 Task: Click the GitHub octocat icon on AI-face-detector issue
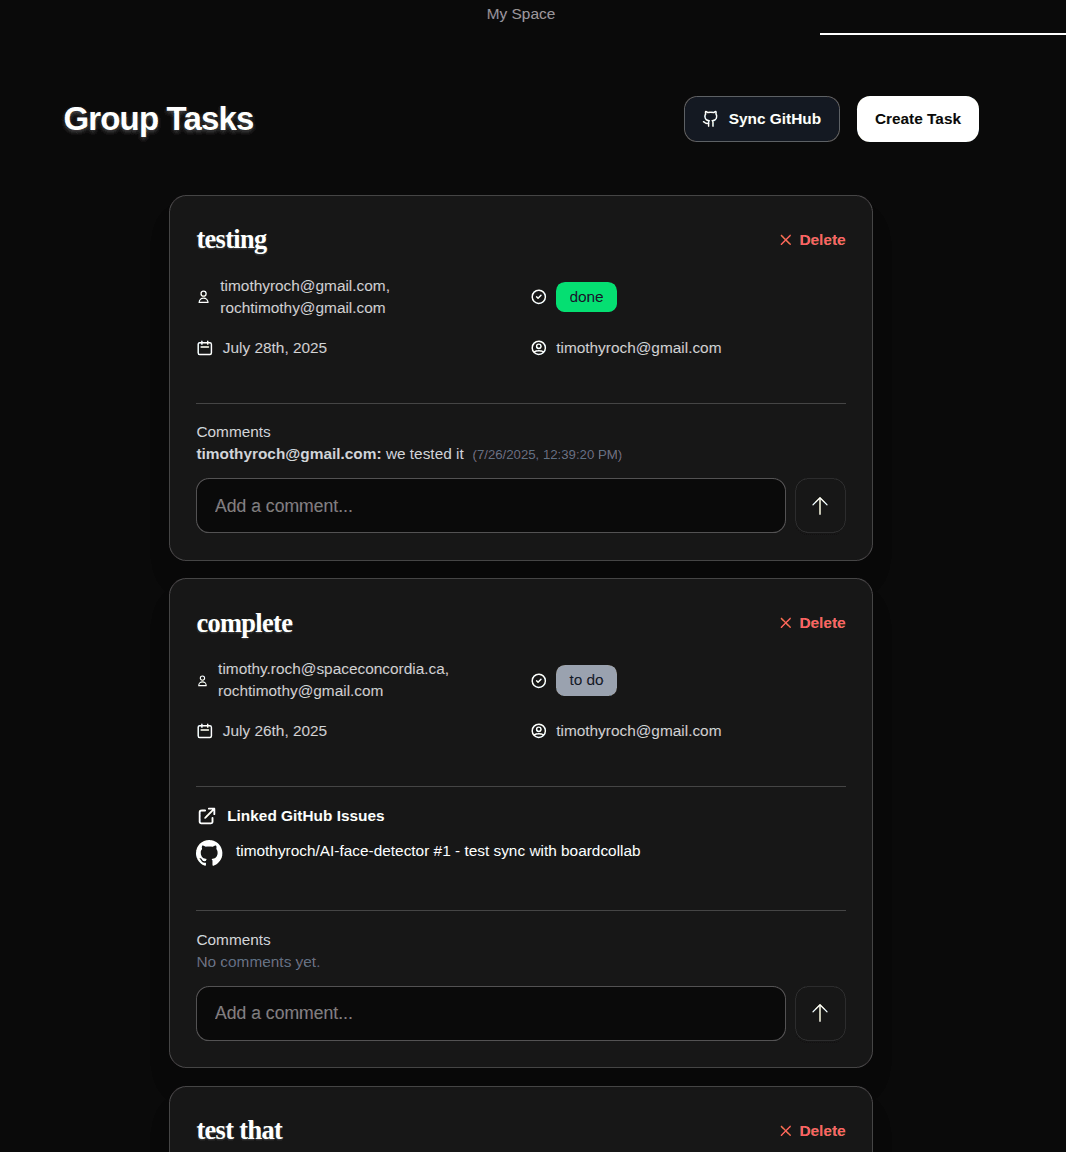(x=209, y=851)
